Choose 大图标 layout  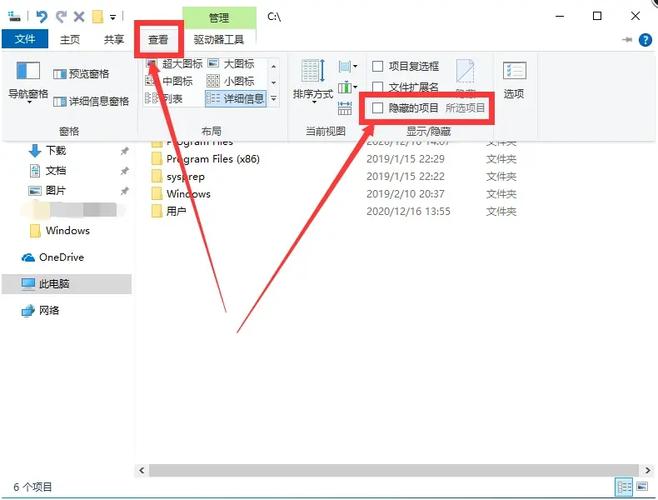point(231,63)
